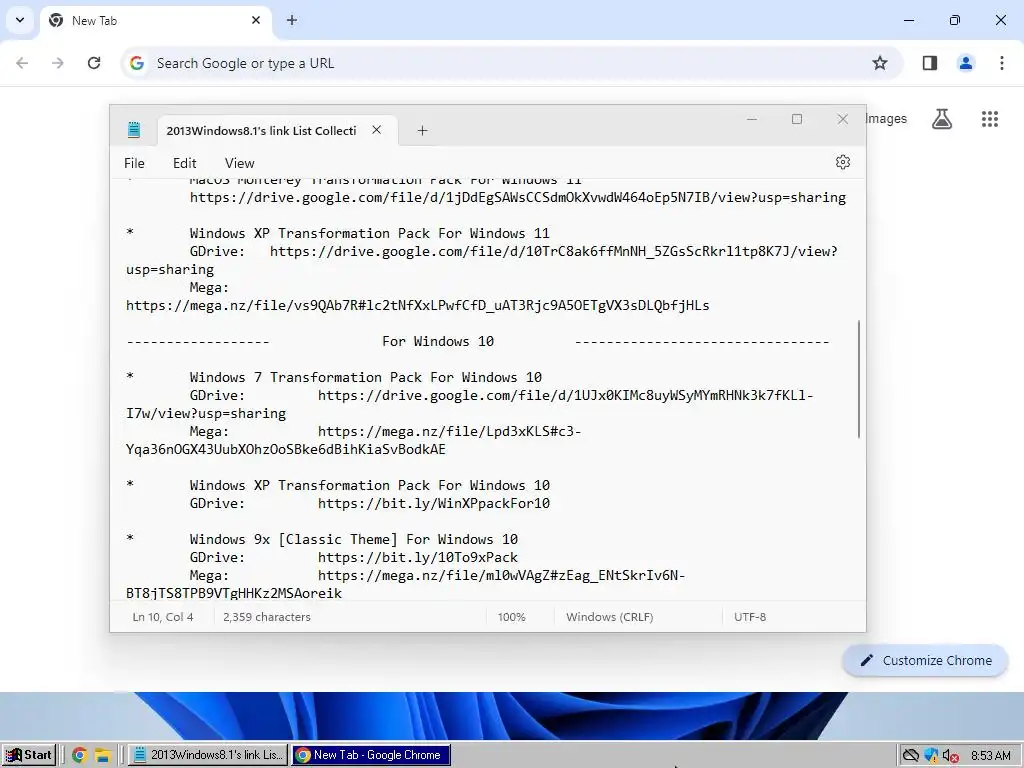Click the 100% zoom status entry
Viewport: 1024px width, 768px height.
pos(511,616)
